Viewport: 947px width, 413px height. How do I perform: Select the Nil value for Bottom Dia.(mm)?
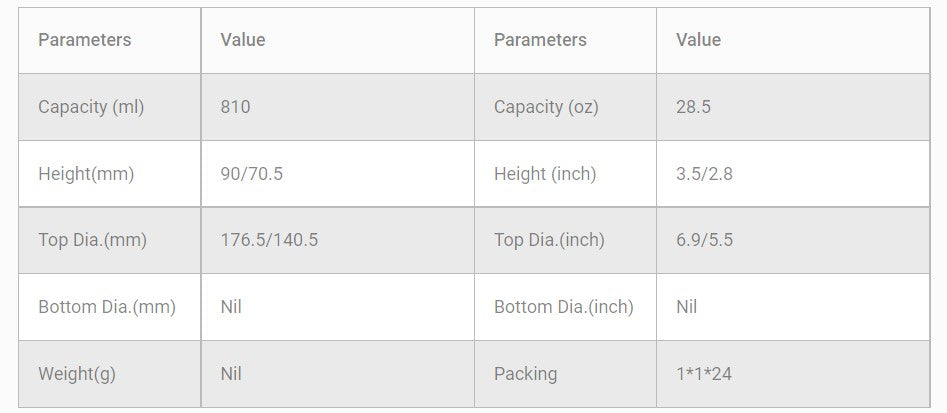tap(231, 307)
